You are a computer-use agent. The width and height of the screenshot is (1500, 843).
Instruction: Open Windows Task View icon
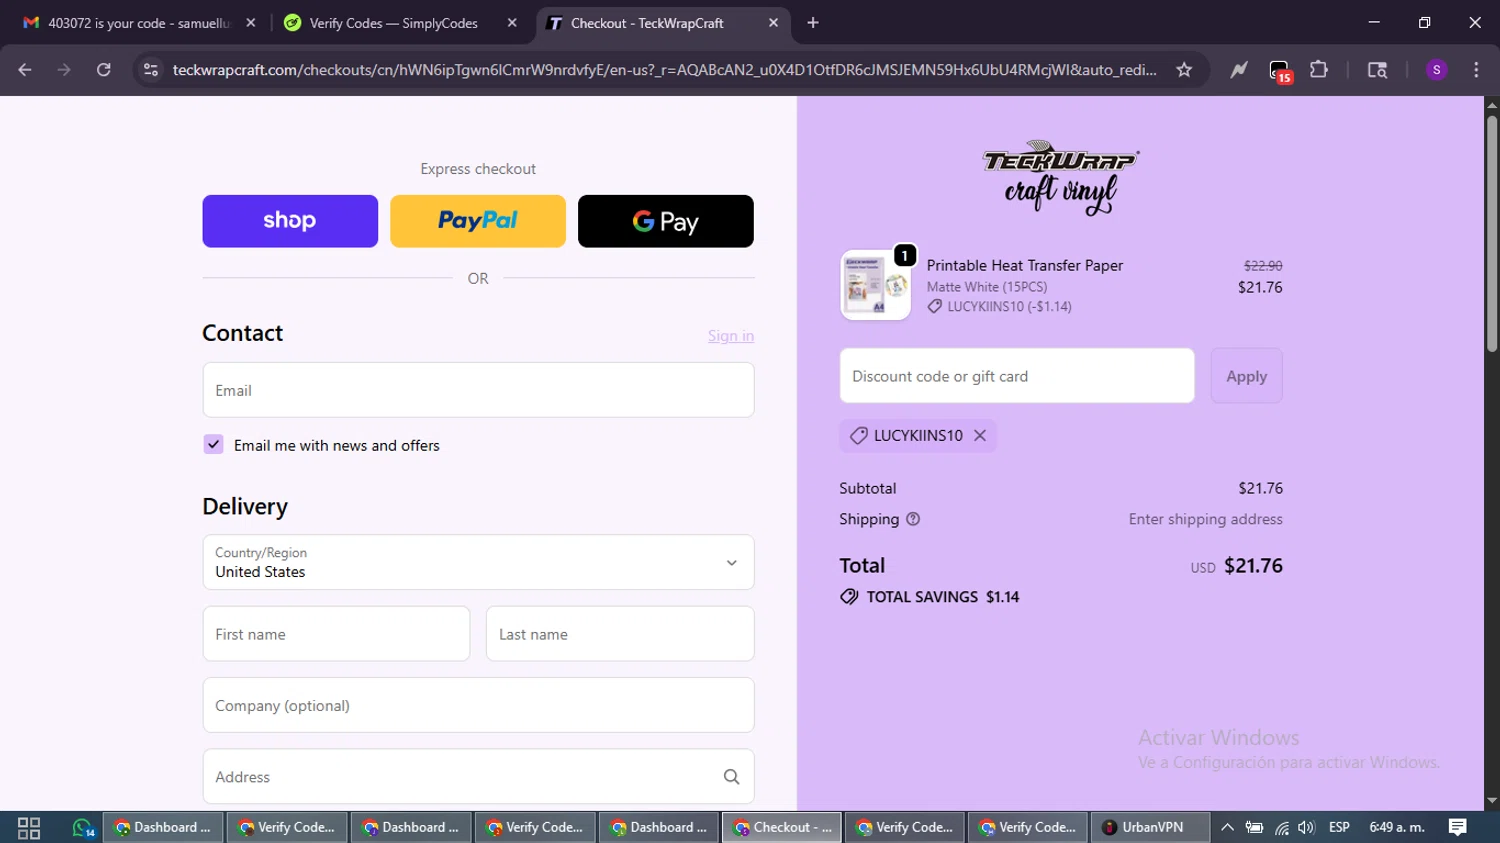29,828
